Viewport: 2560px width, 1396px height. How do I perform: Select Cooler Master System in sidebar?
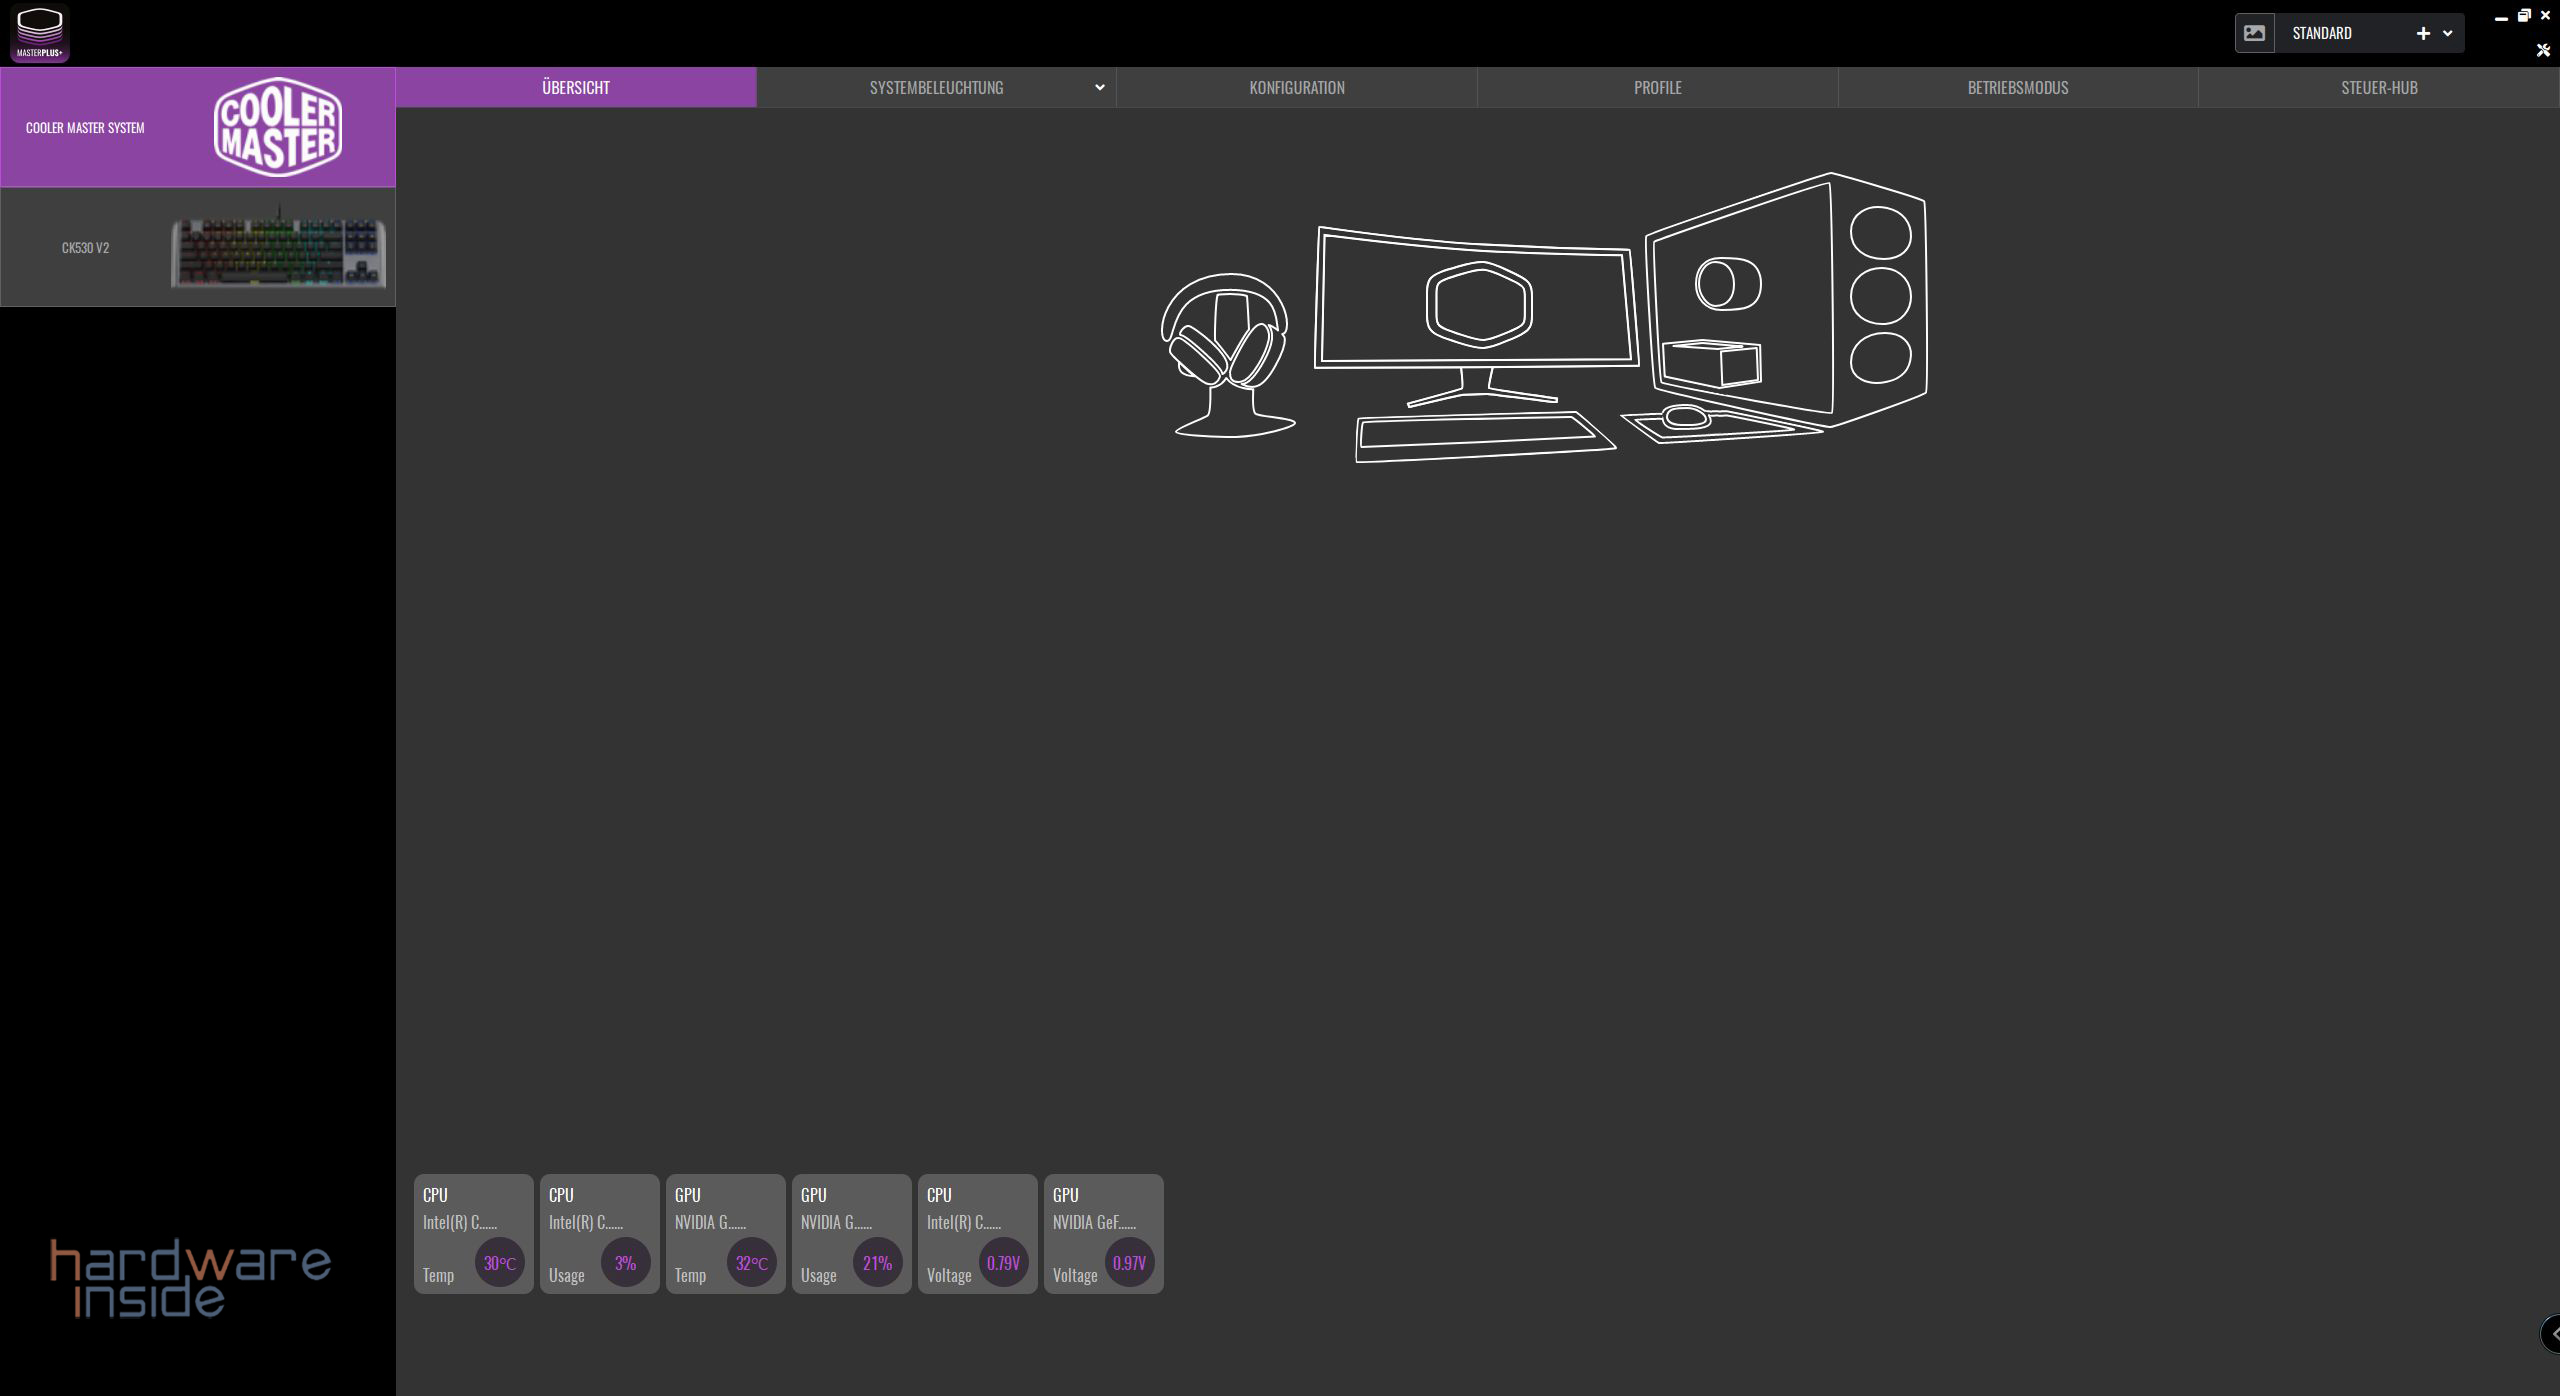pos(198,127)
